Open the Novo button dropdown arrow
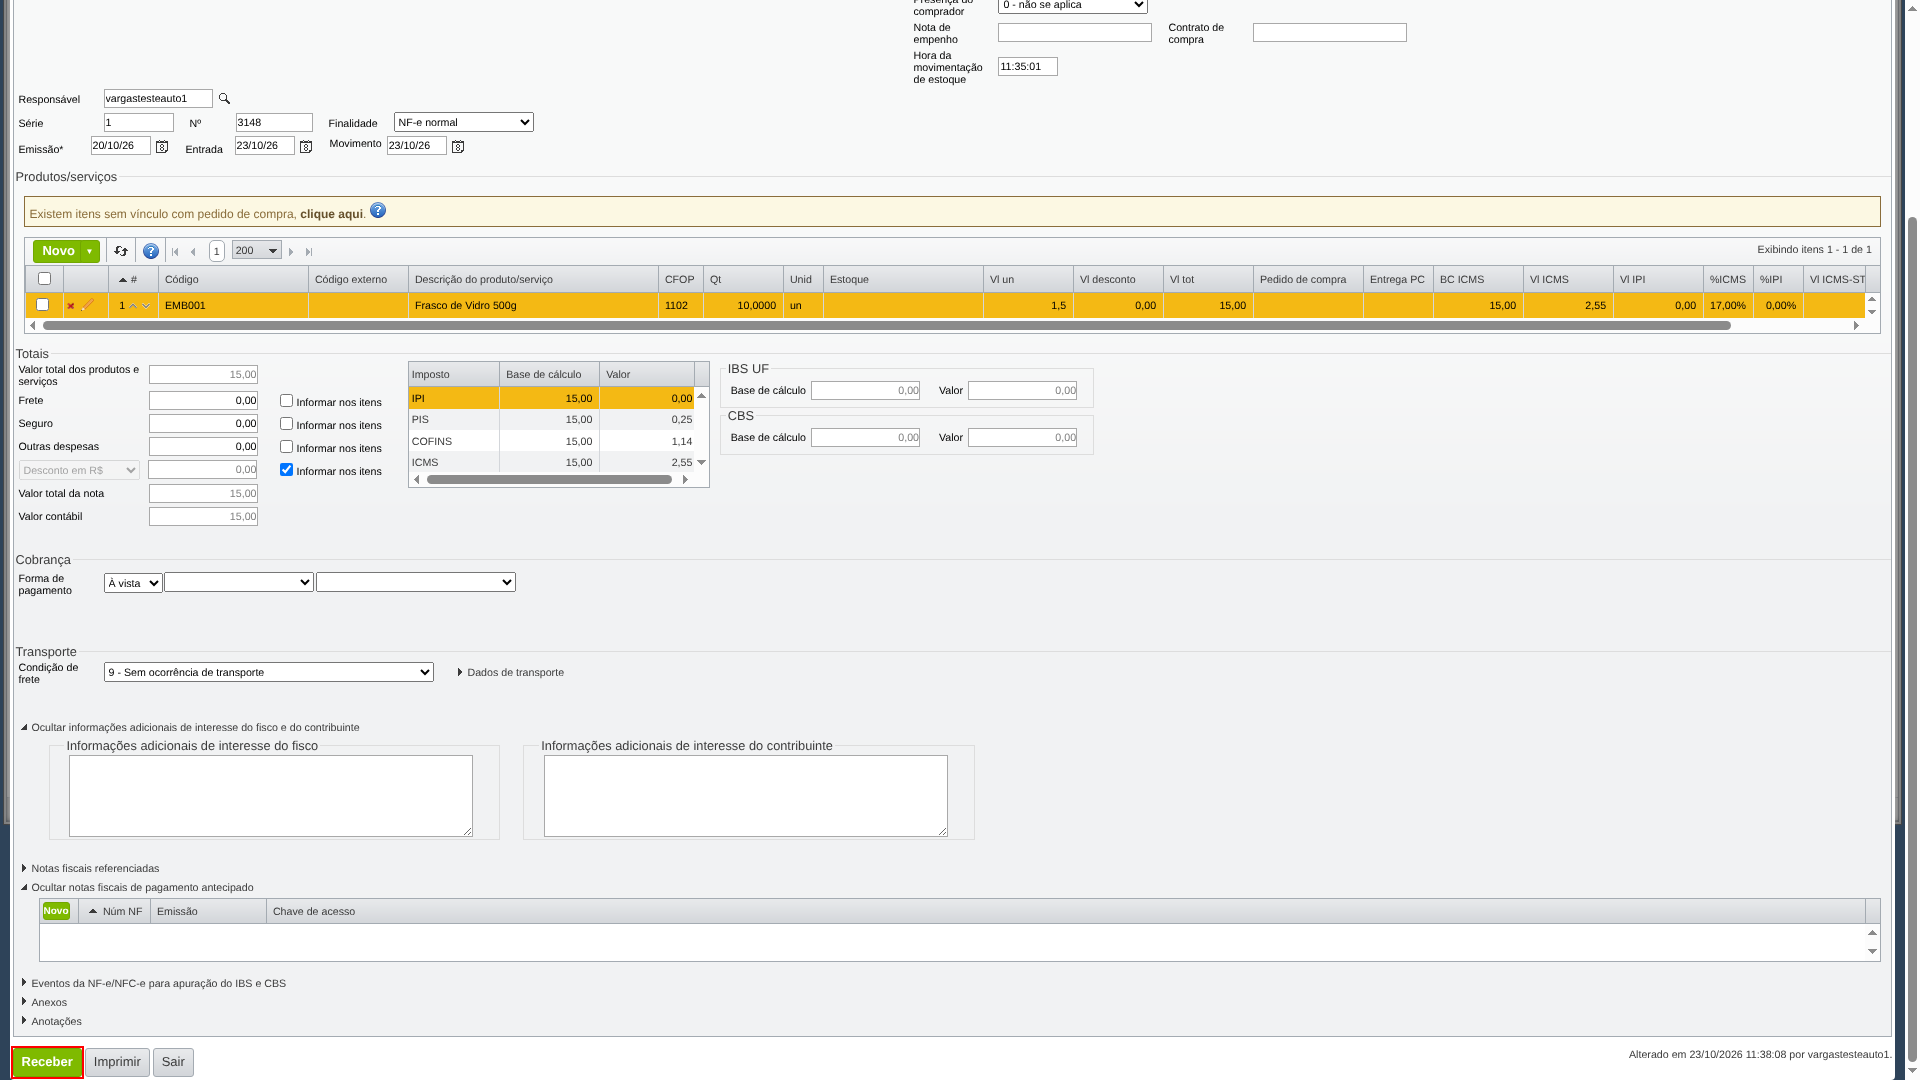Image resolution: width=1920 pixels, height=1080 pixels. click(90, 251)
